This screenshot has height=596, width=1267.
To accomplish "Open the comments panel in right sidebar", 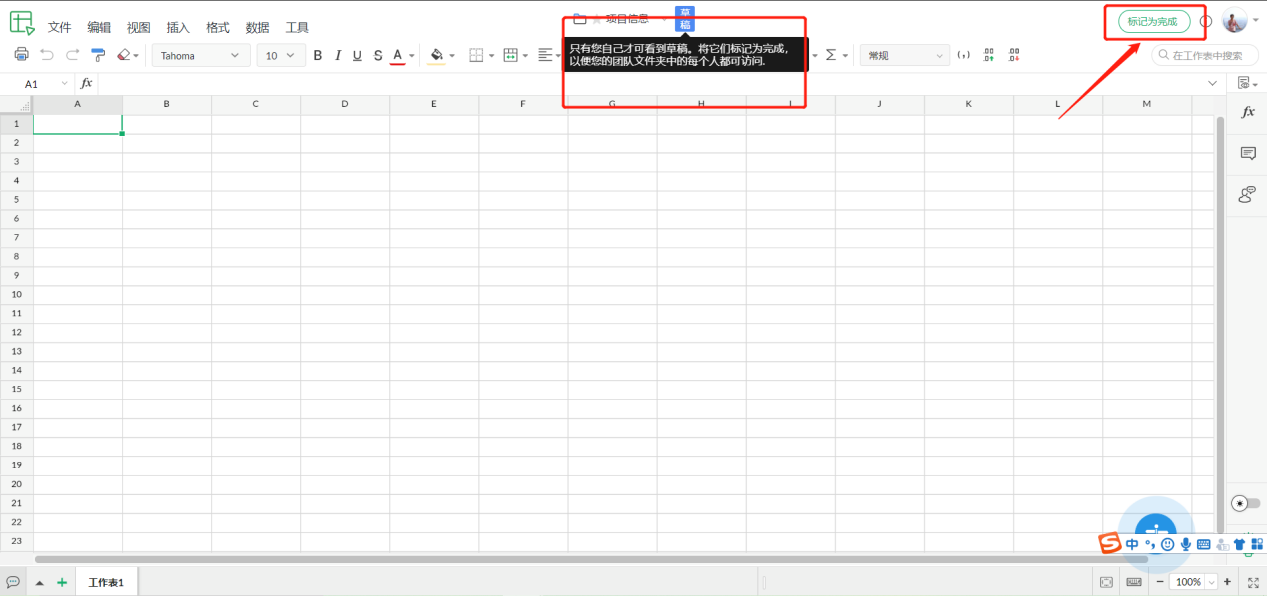I will (x=1247, y=153).
